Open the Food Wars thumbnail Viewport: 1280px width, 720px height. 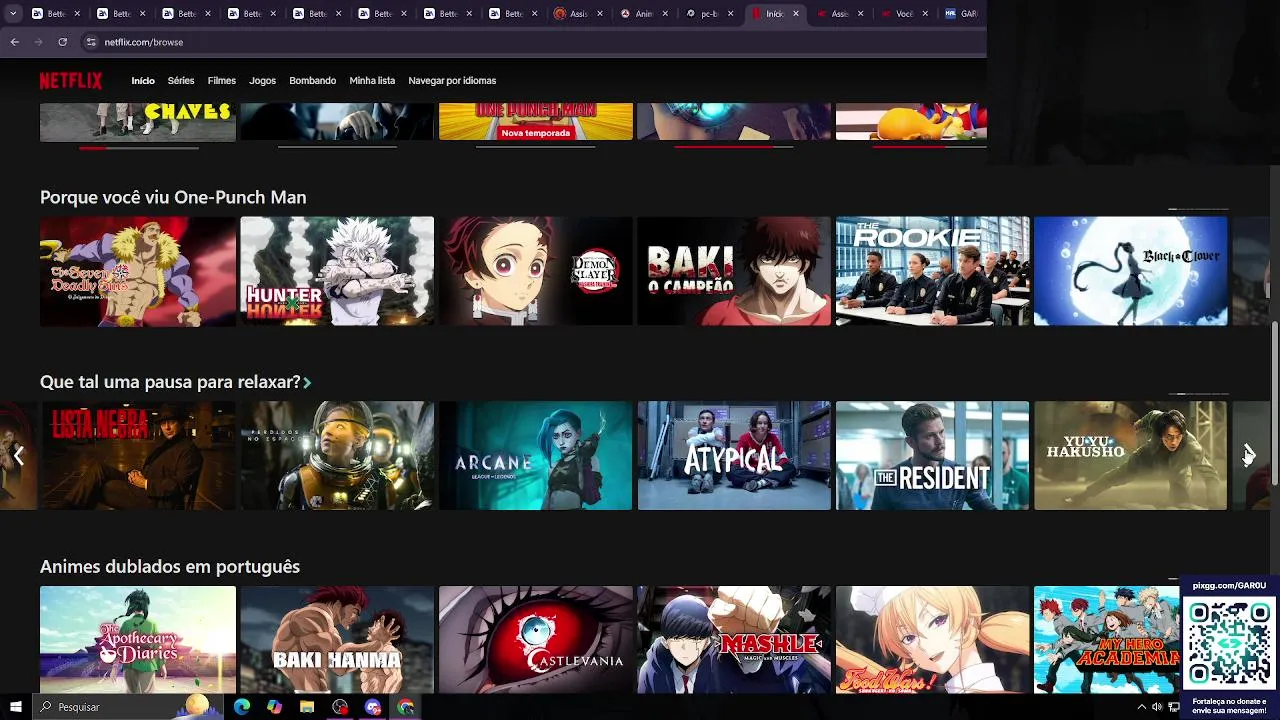click(x=932, y=639)
